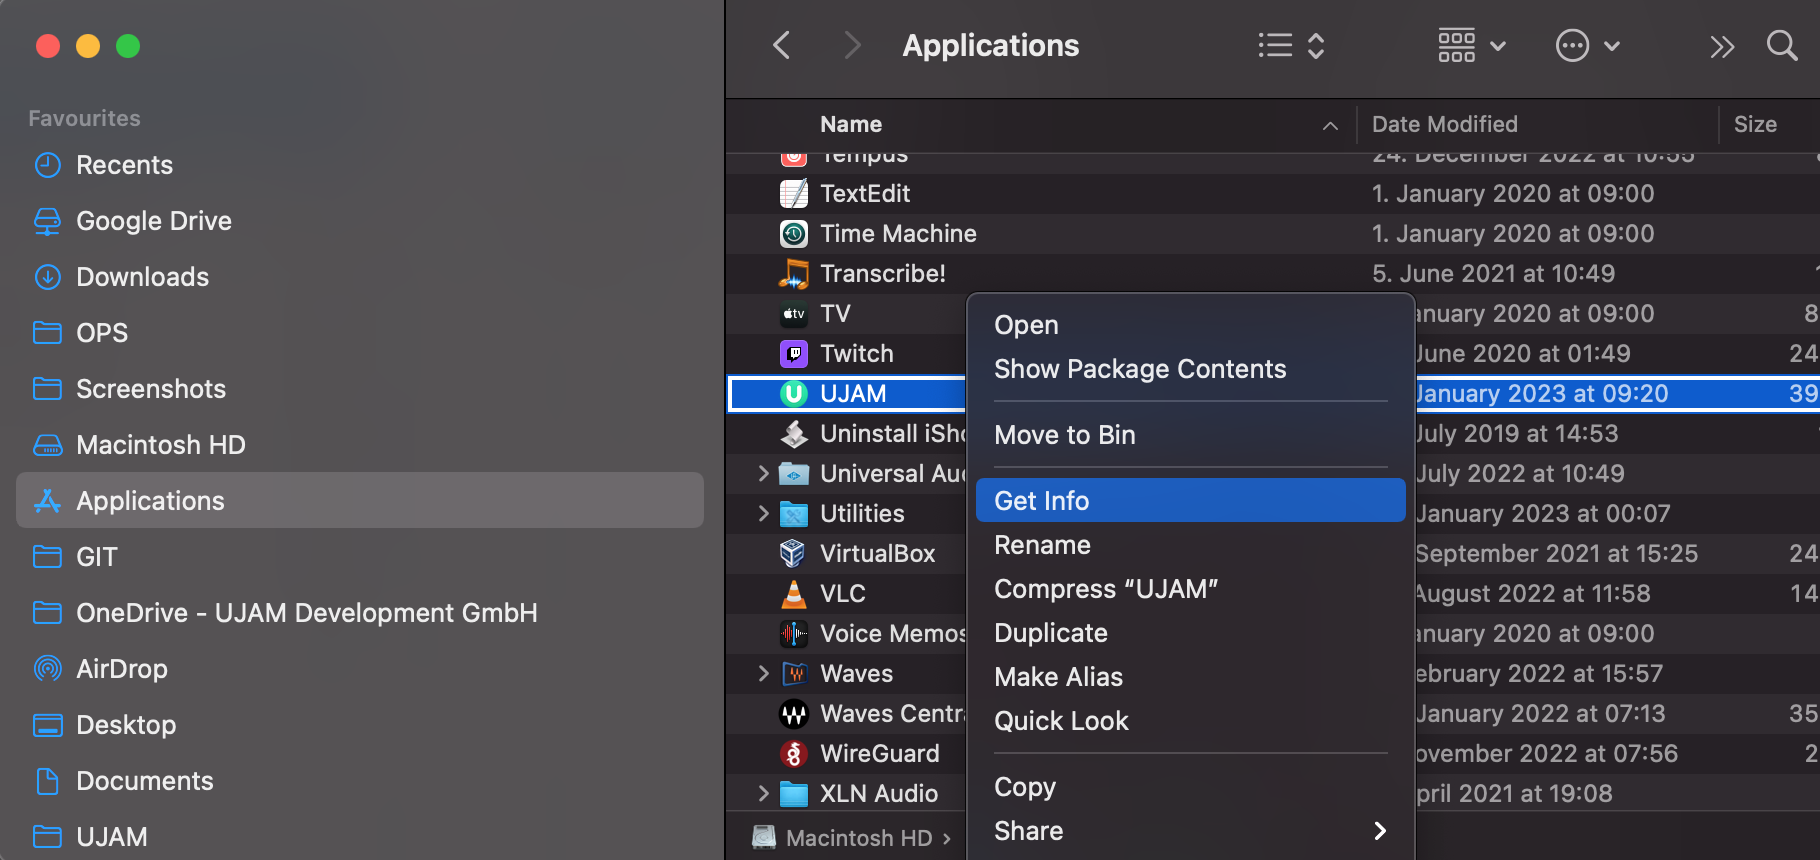Viewport: 1820px width, 860px height.
Task: Click the VLC traffic cone icon
Action: coord(794,593)
